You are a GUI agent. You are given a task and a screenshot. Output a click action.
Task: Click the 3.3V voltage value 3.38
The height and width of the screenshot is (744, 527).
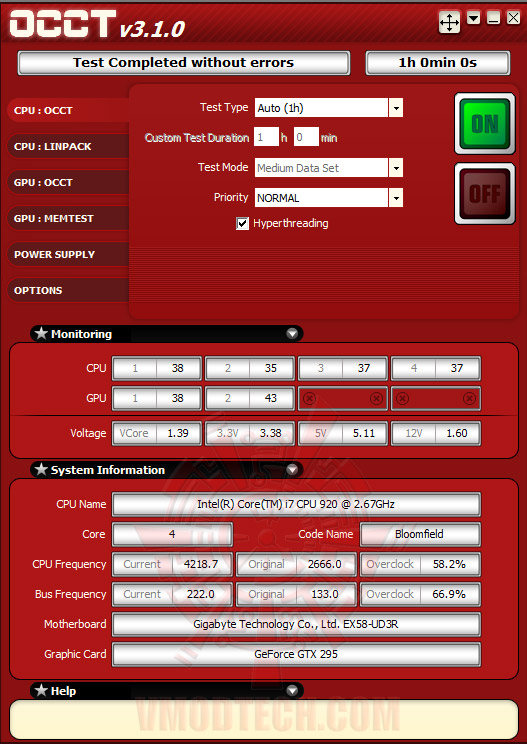tap(271, 433)
